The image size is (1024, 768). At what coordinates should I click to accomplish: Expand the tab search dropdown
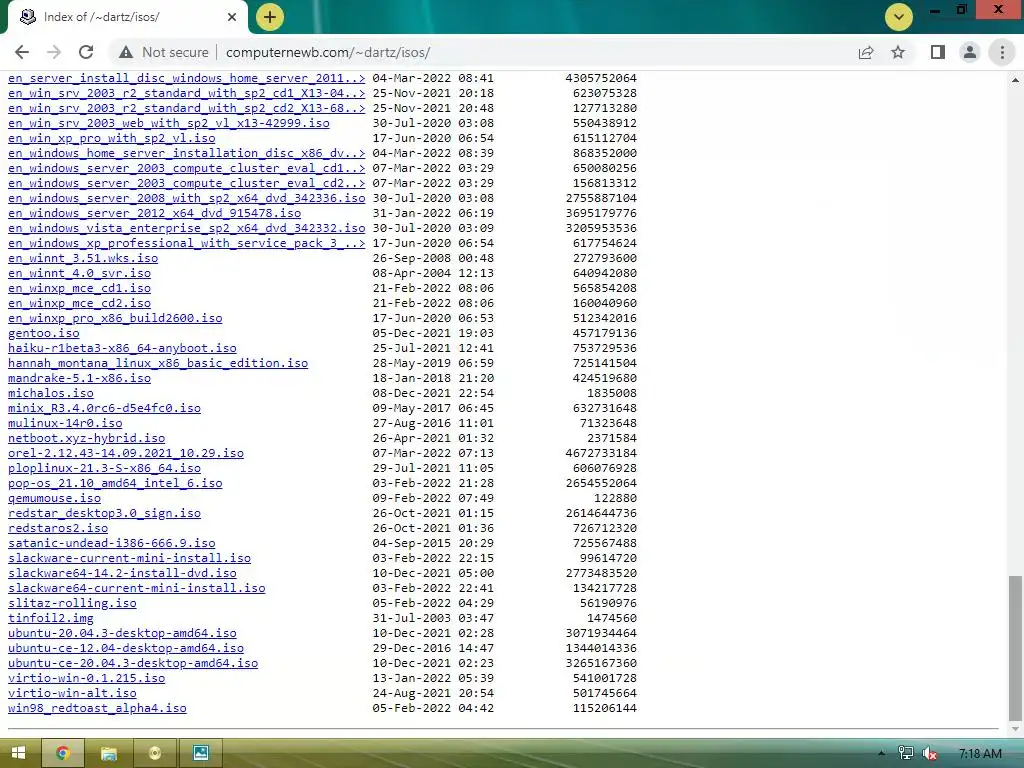pos(899,17)
